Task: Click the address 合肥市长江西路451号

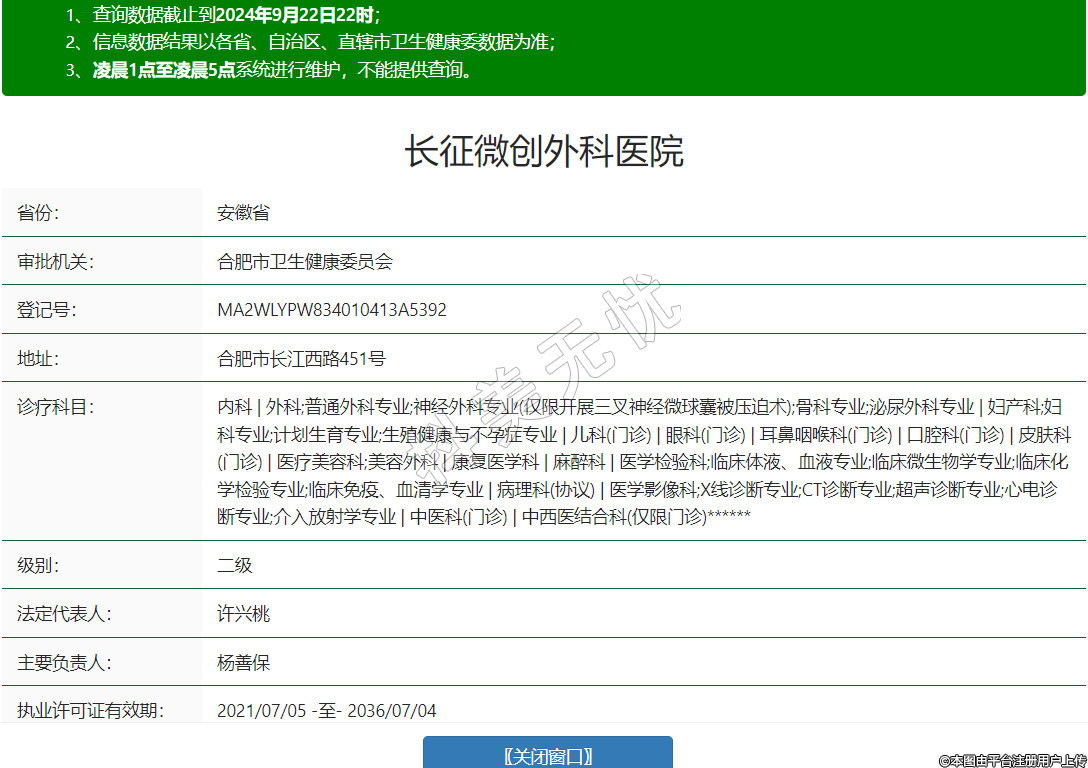Action: 301,358
